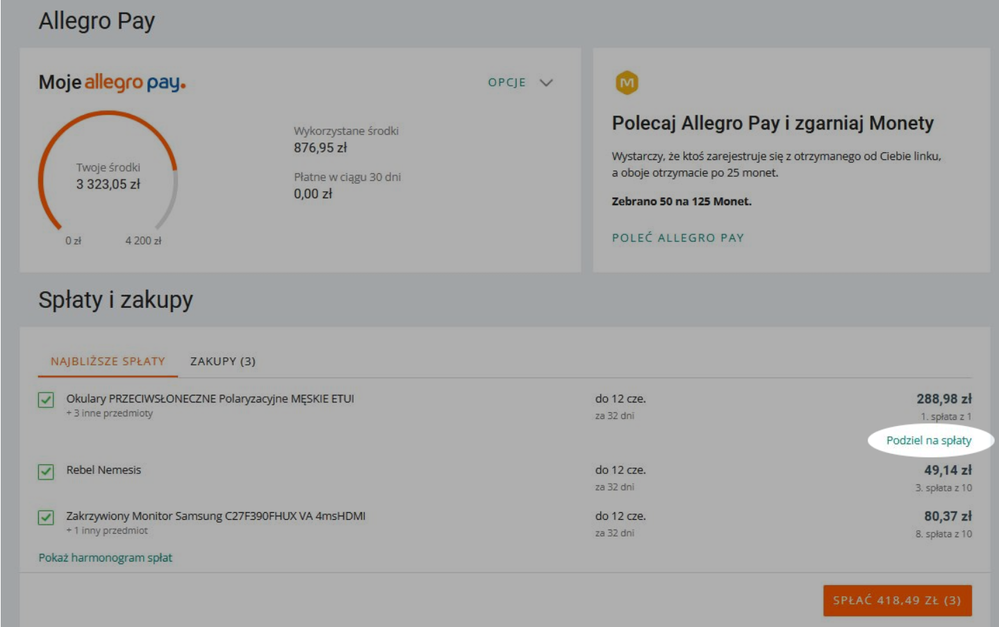Switch to the NAJBLIŻSZE SPŁATY tab

(x=108, y=361)
